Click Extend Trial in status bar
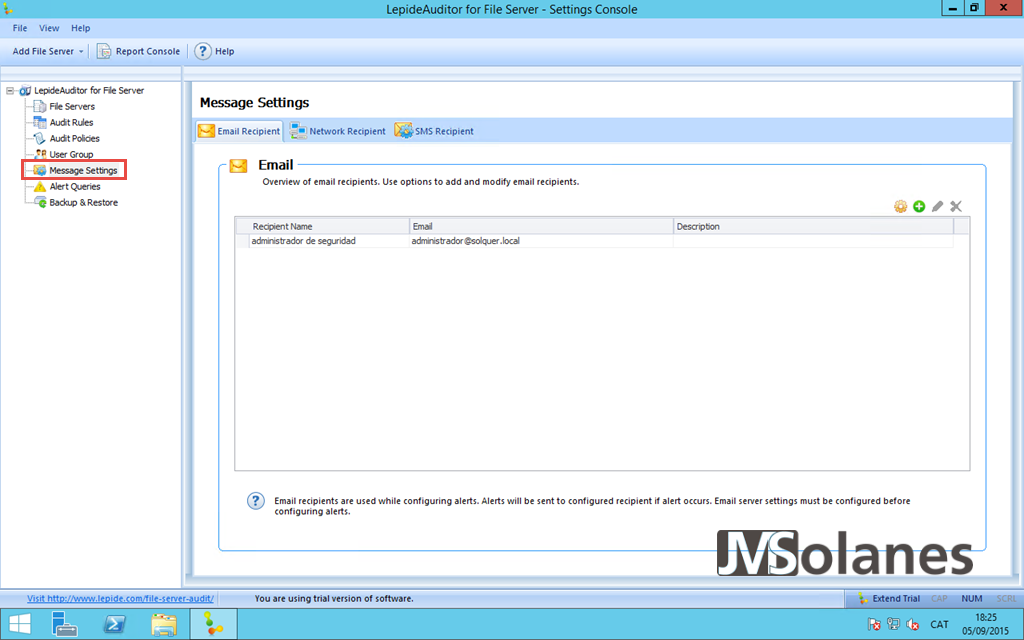 (889, 598)
